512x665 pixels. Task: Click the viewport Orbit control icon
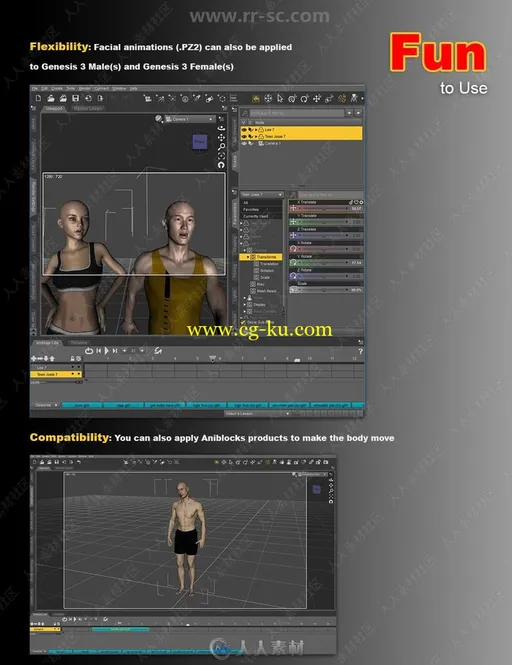221,128
